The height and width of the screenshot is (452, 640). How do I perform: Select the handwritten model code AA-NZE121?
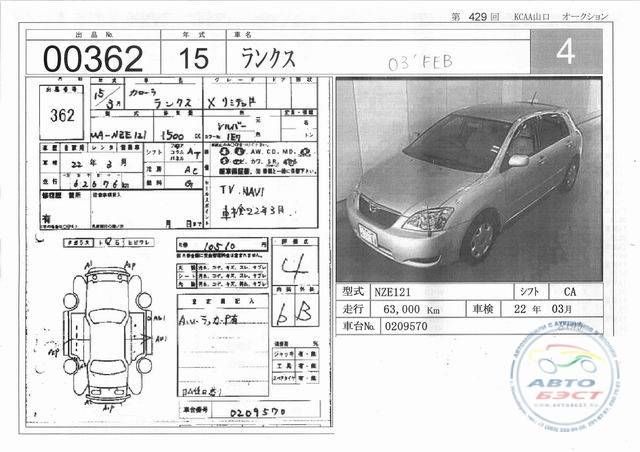(117, 136)
